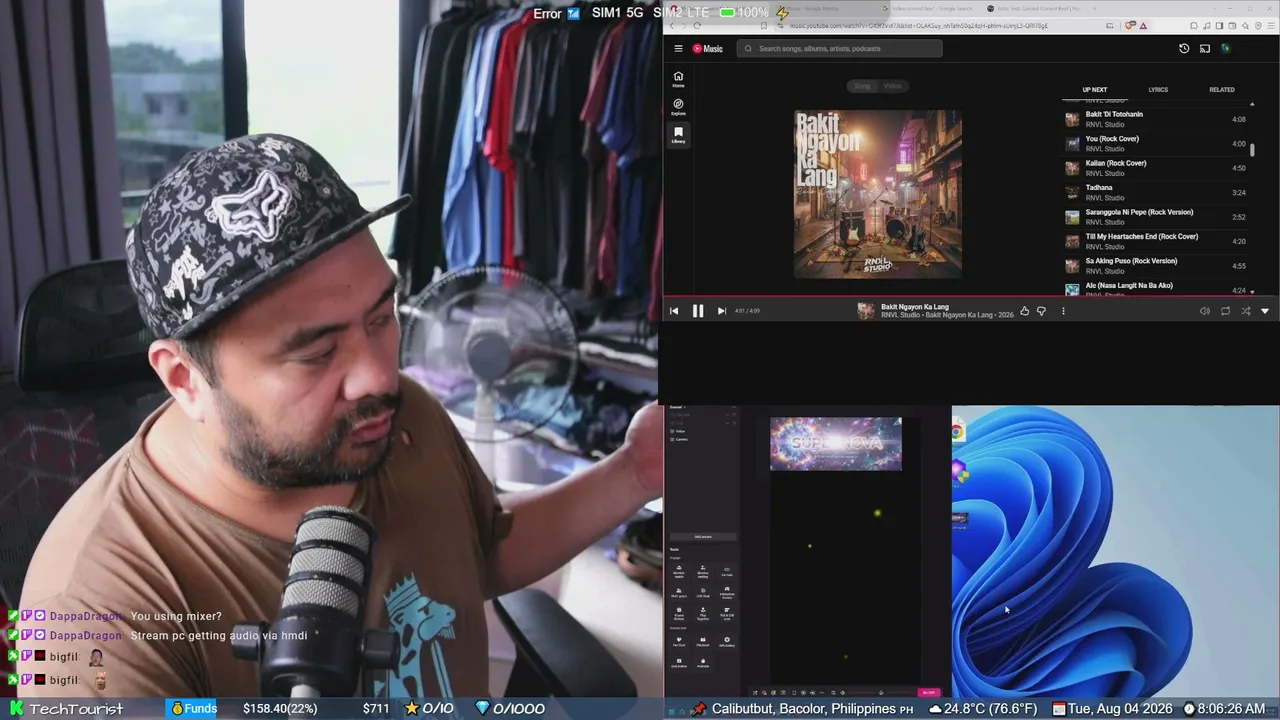Open the Brave Shields icon

[1130, 26]
